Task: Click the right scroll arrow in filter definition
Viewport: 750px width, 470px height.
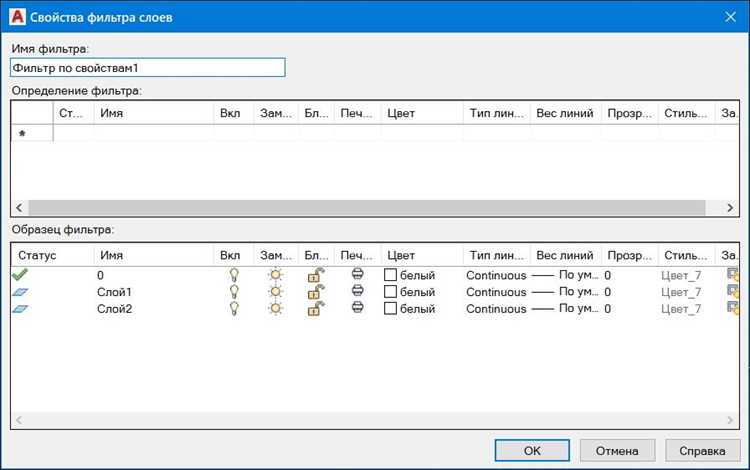Action: [x=730, y=208]
